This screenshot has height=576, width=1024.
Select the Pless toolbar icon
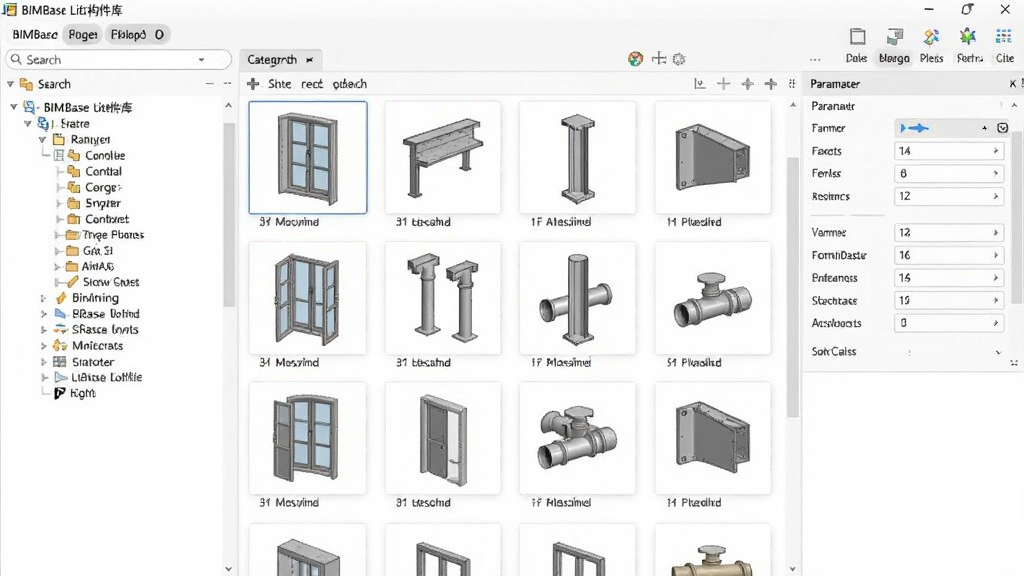coord(931,37)
